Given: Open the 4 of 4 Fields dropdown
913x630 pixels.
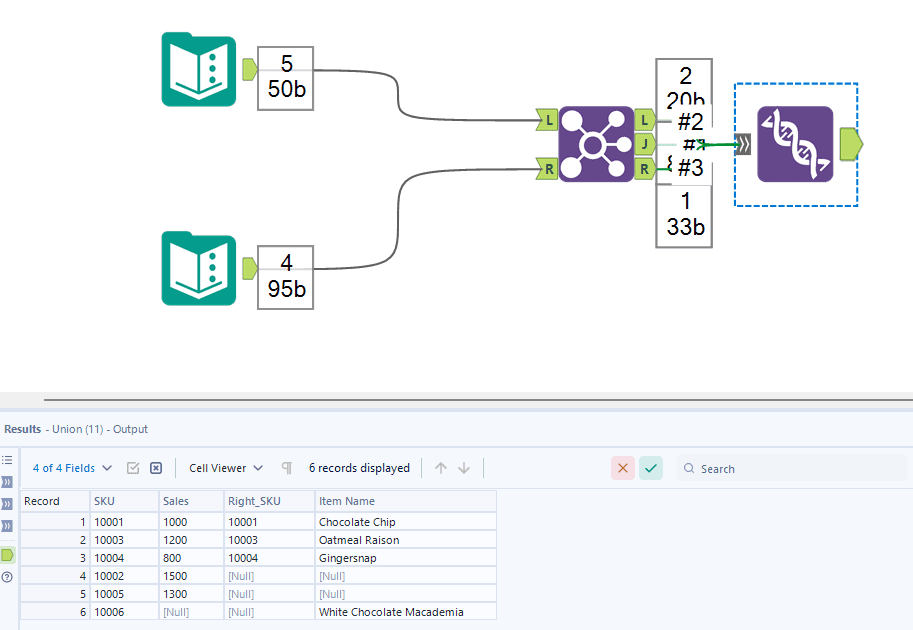Looking at the screenshot, I should [x=72, y=468].
